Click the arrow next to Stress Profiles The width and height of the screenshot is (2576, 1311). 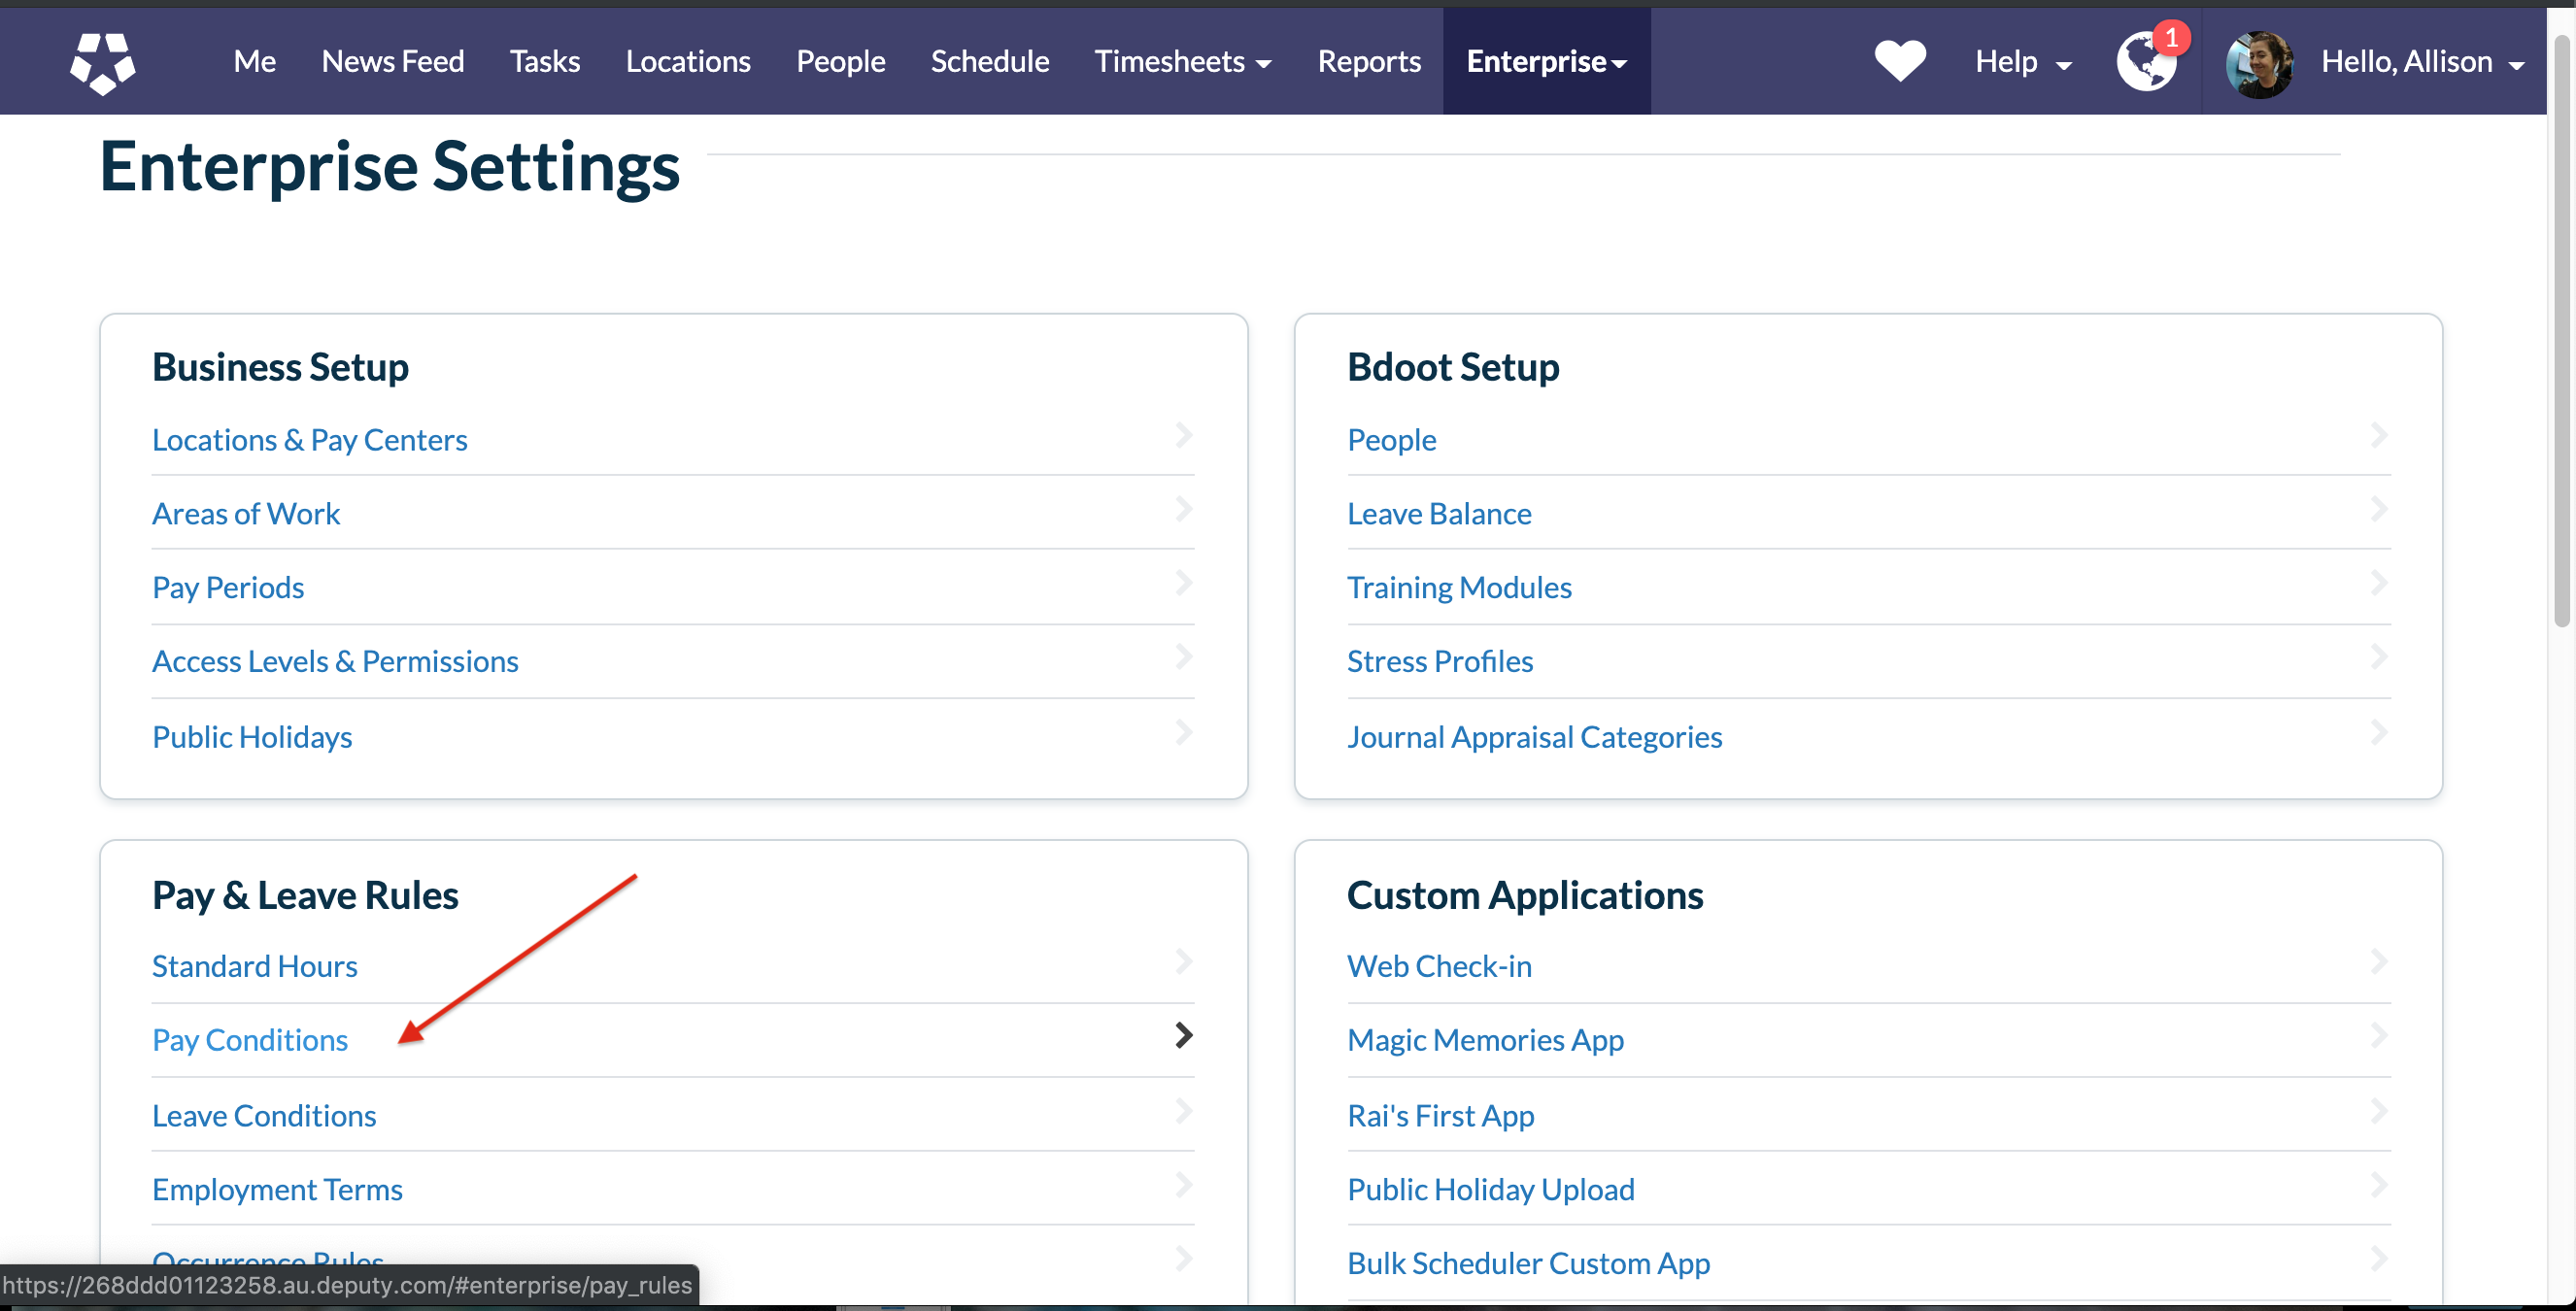pyautogui.click(x=2378, y=657)
